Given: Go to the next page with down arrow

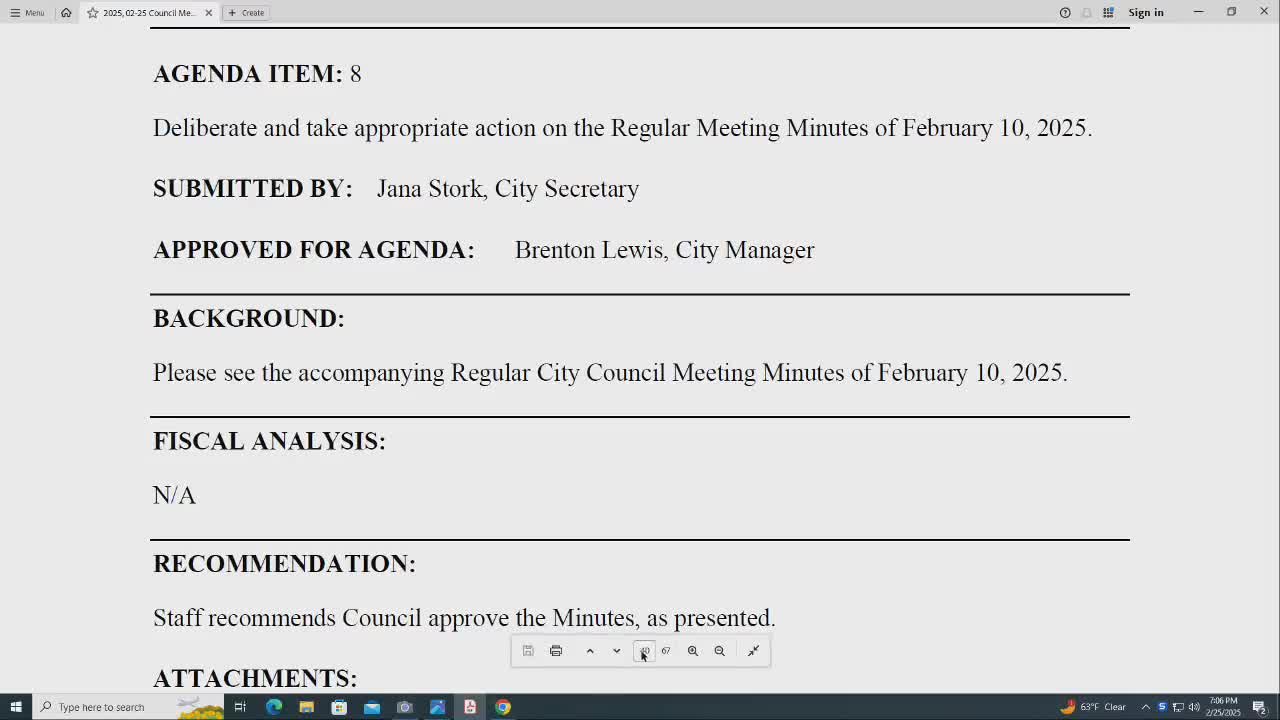Looking at the screenshot, I should point(617,651).
